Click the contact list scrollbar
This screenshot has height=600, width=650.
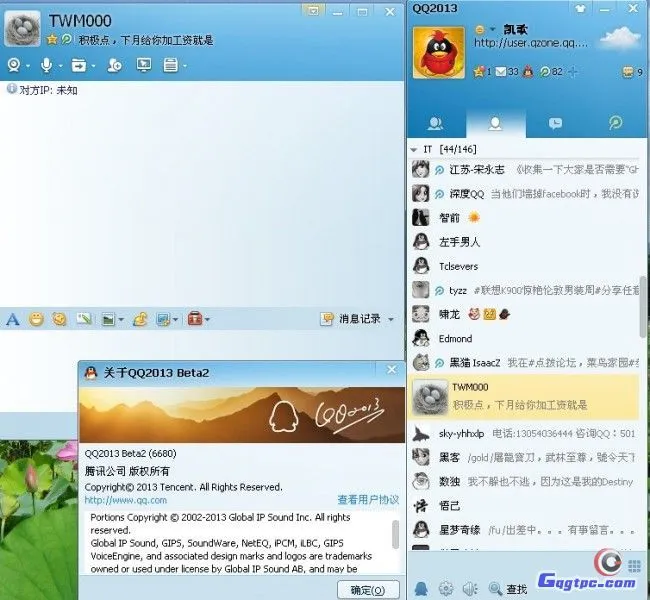click(x=643, y=306)
